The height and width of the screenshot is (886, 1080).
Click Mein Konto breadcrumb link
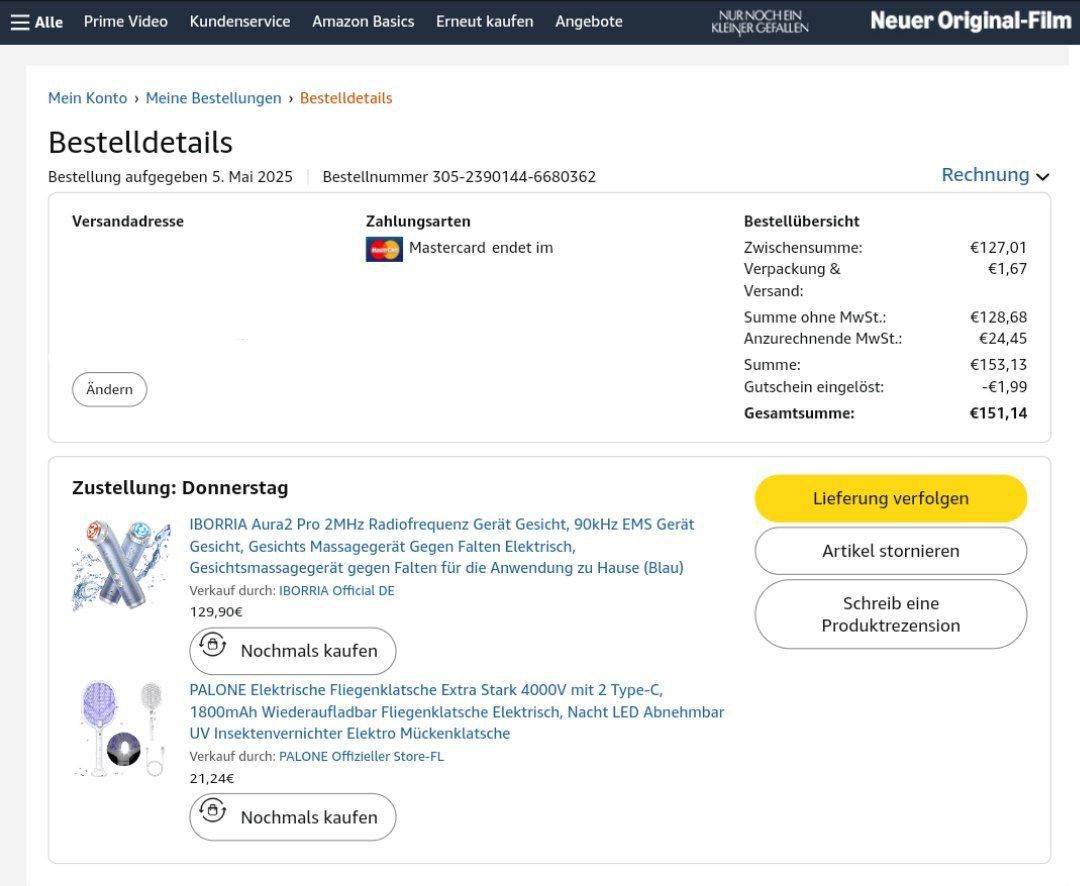pos(87,98)
